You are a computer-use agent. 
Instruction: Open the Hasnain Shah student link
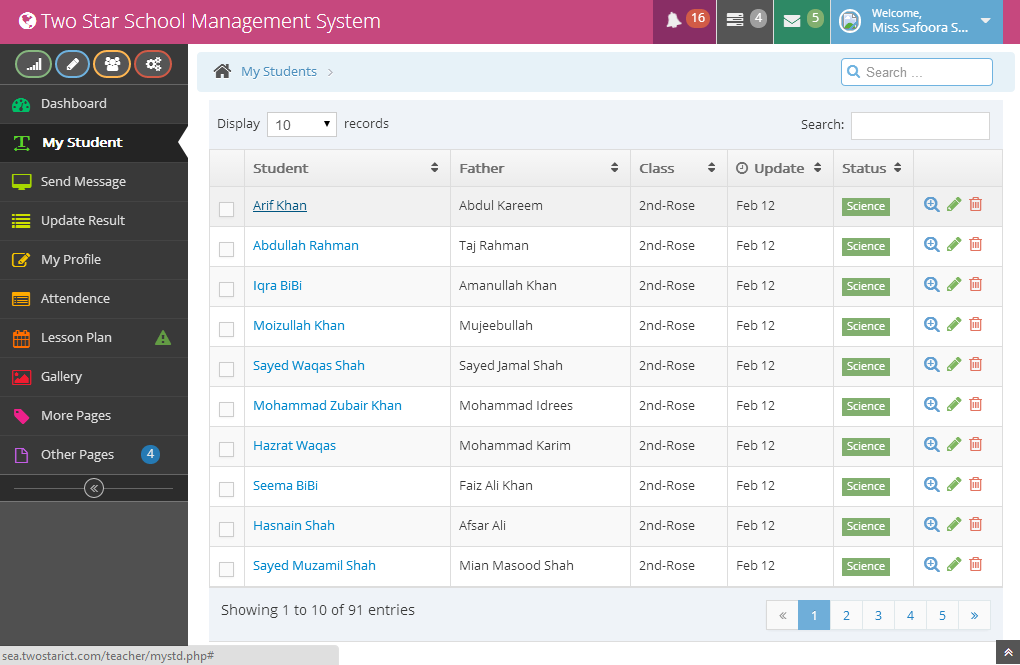pyautogui.click(x=293, y=525)
